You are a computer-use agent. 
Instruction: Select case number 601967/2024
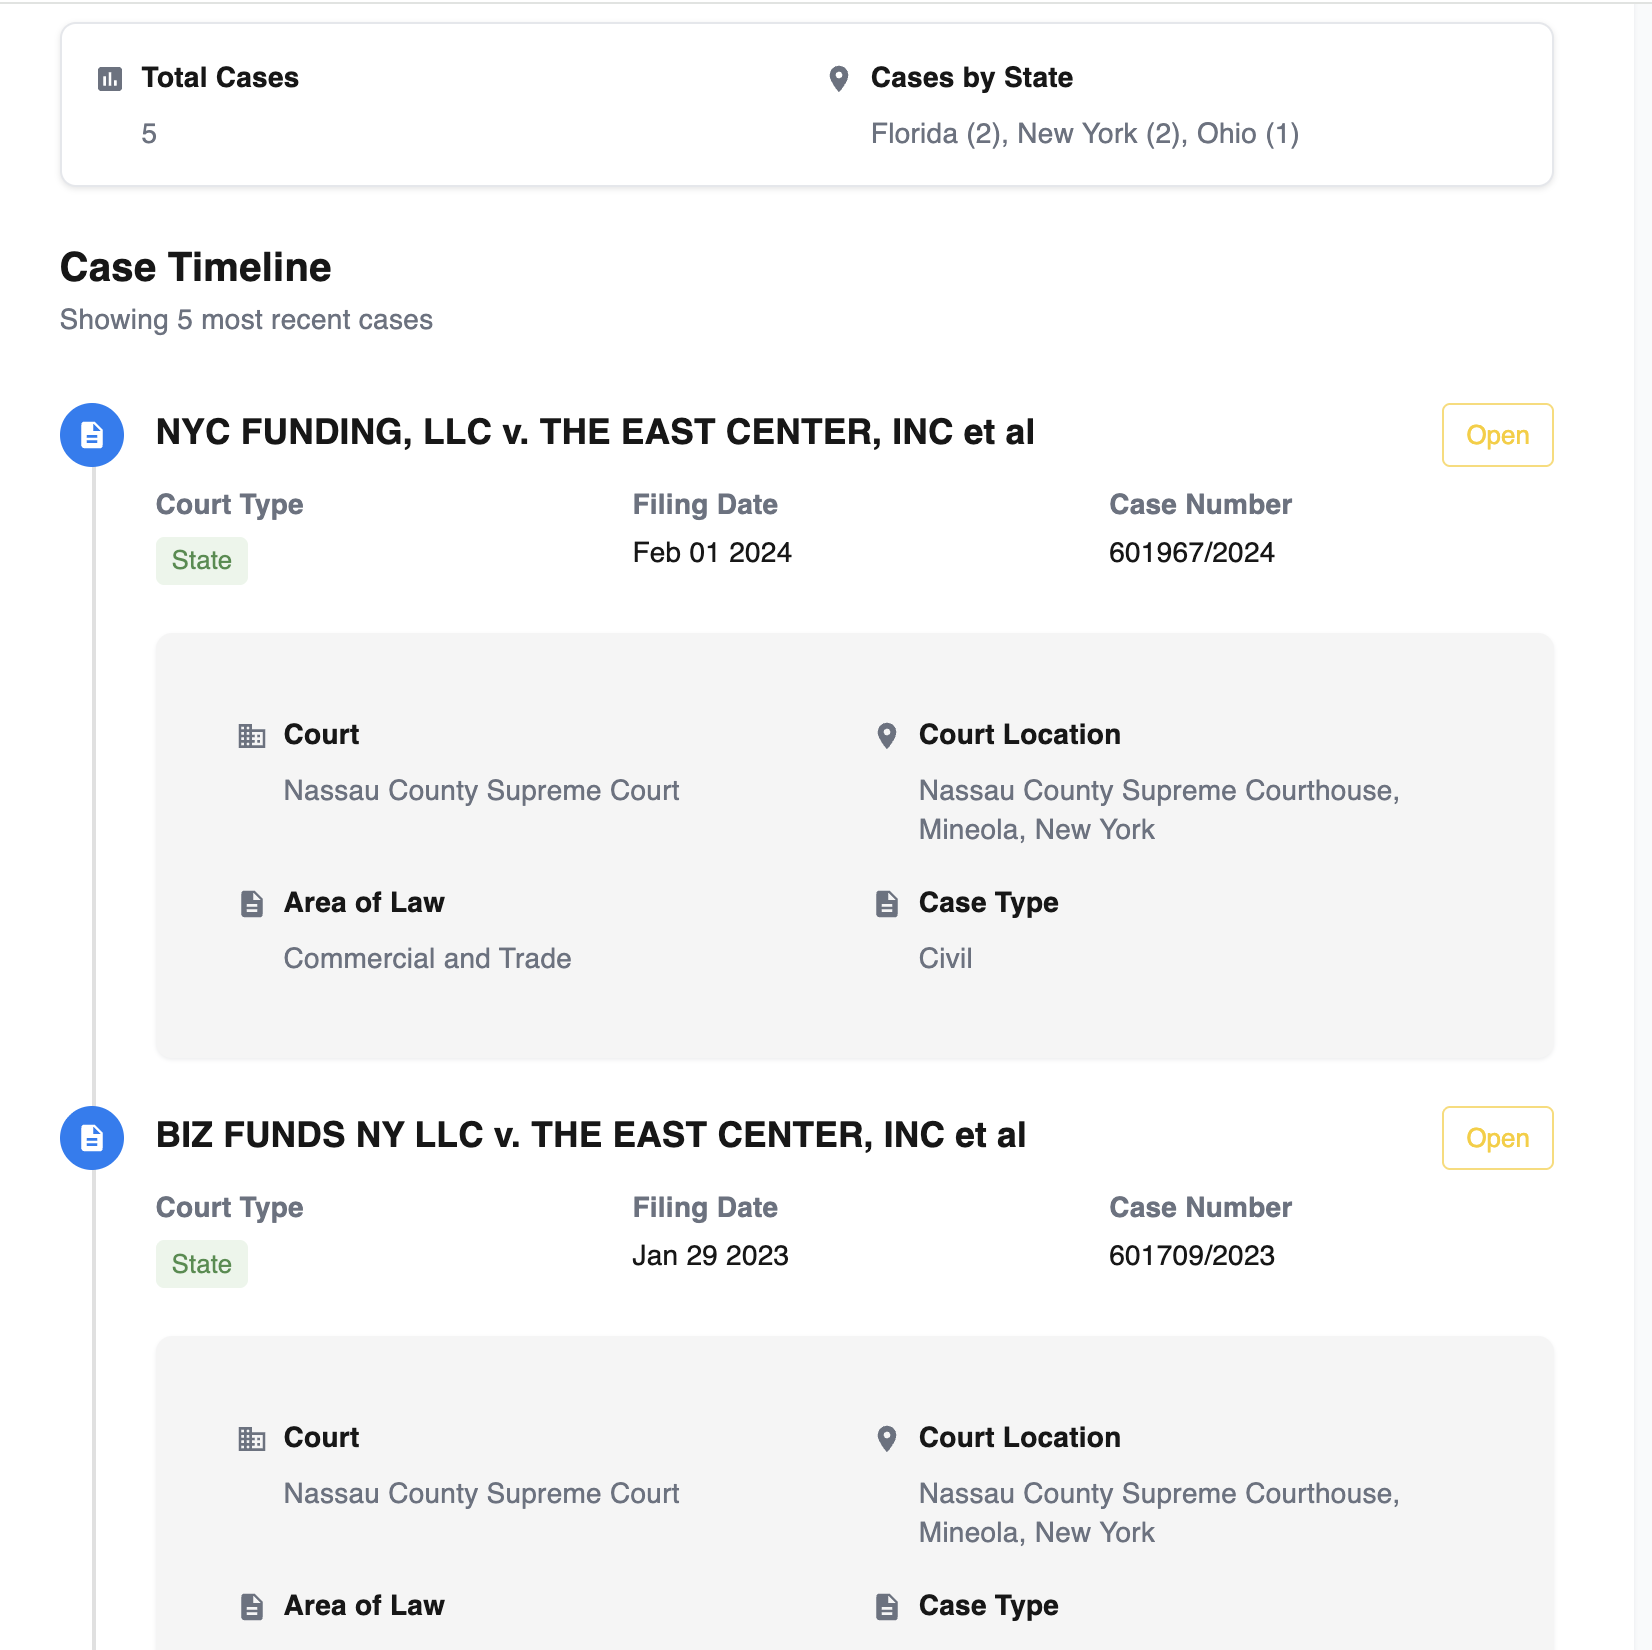point(1191,553)
